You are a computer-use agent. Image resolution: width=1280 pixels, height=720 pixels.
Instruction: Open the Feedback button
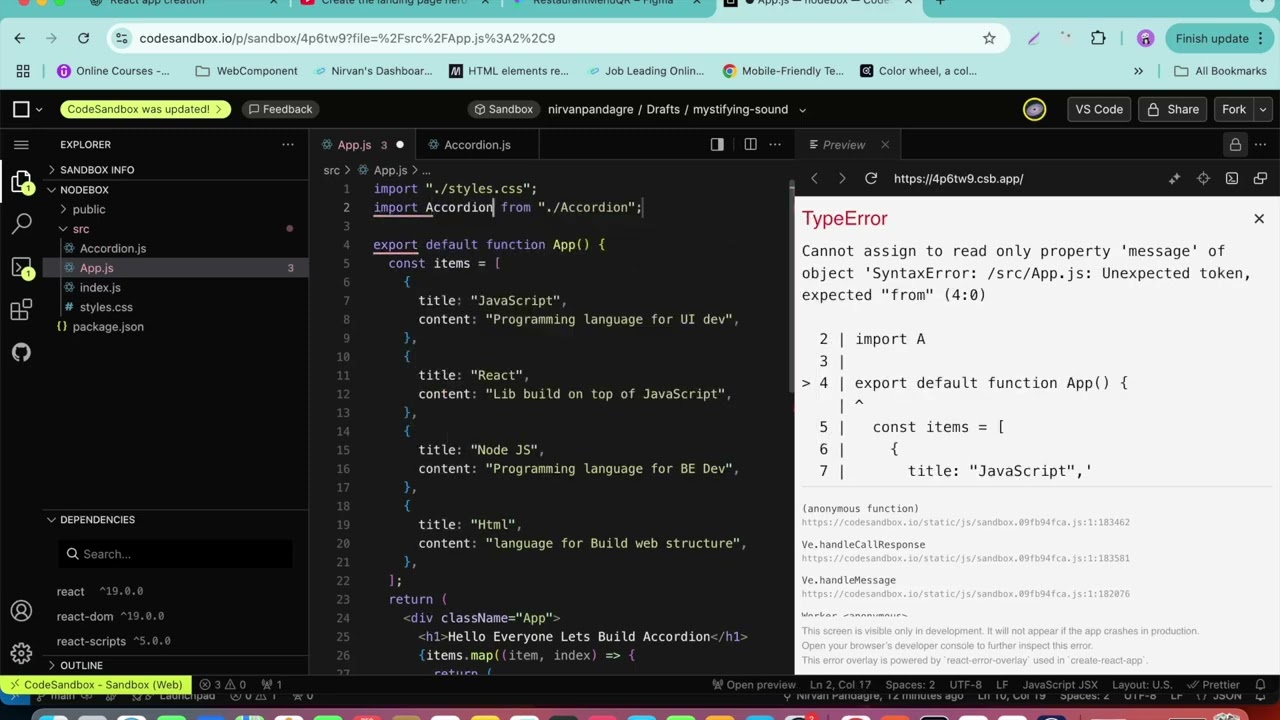pos(280,109)
